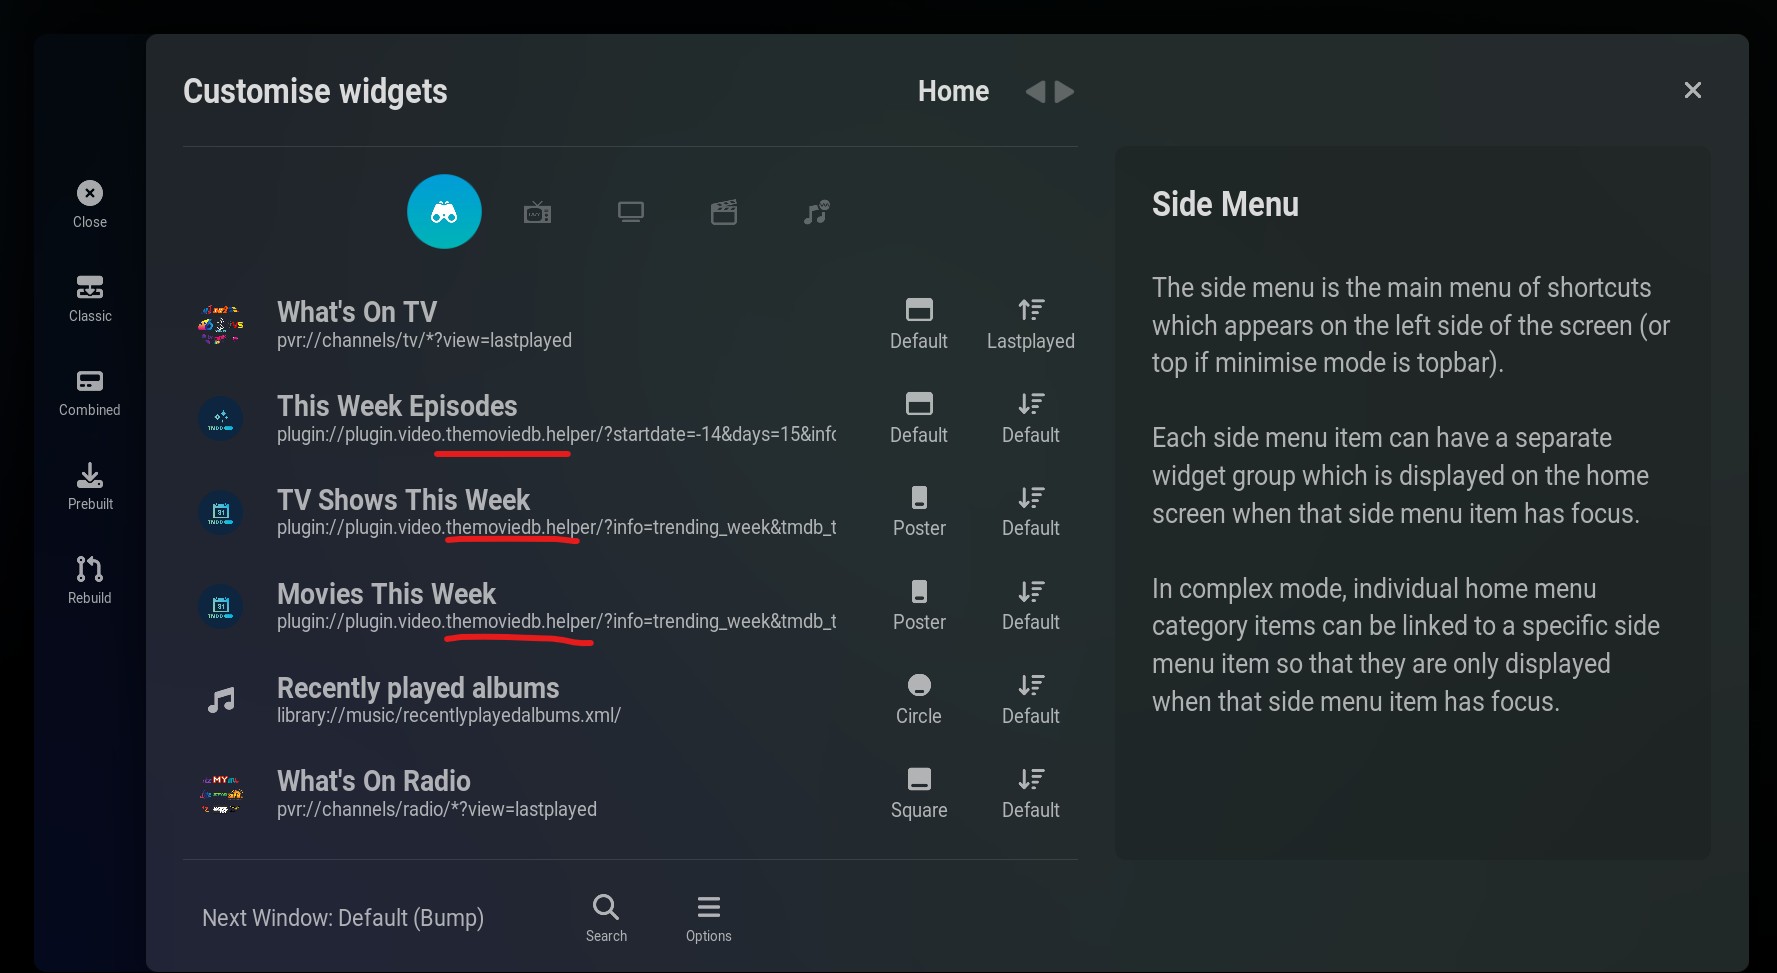1777x973 pixels.
Task: Change TV Shows This Week Poster style
Action: [x=919, y=512]
